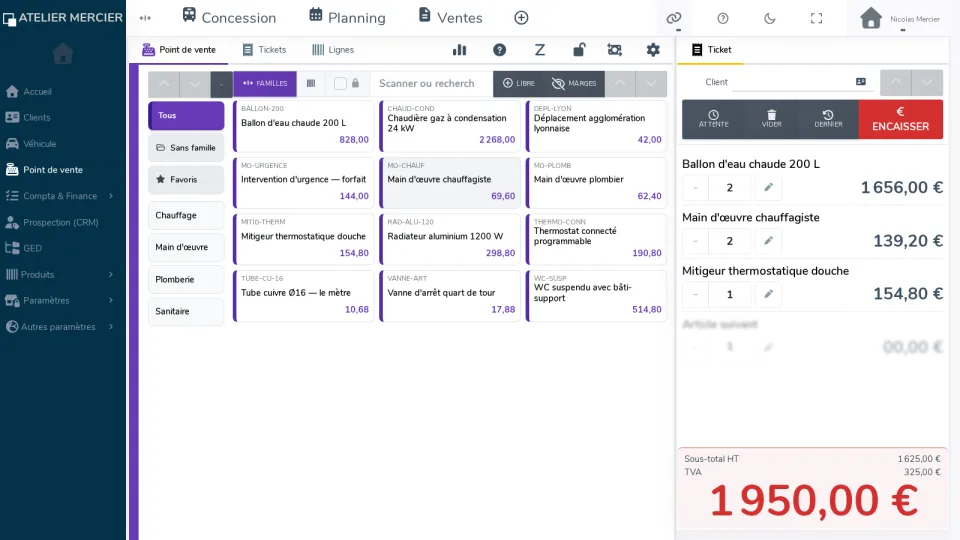Open the help question mark in header
This screenshot has width=960, height=540.
[x=723, y=18]
